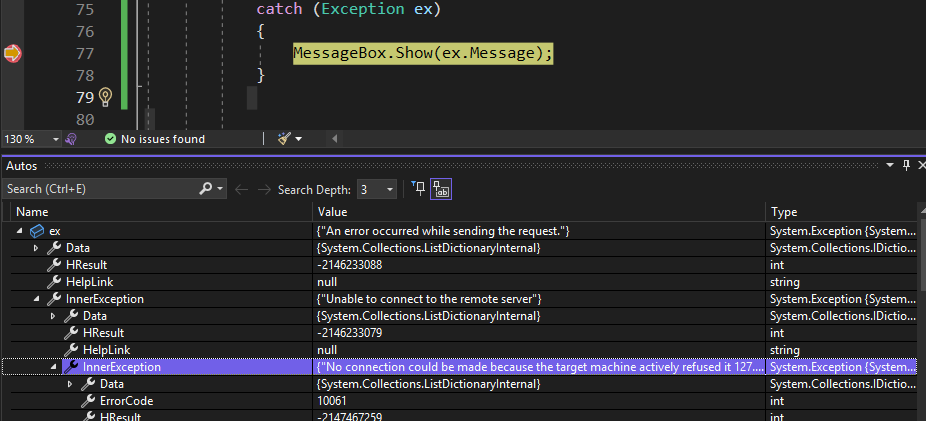This screenshot has height=421, width=926.
Task: Click the No issues found checkmark
Action: click(110, 139)
